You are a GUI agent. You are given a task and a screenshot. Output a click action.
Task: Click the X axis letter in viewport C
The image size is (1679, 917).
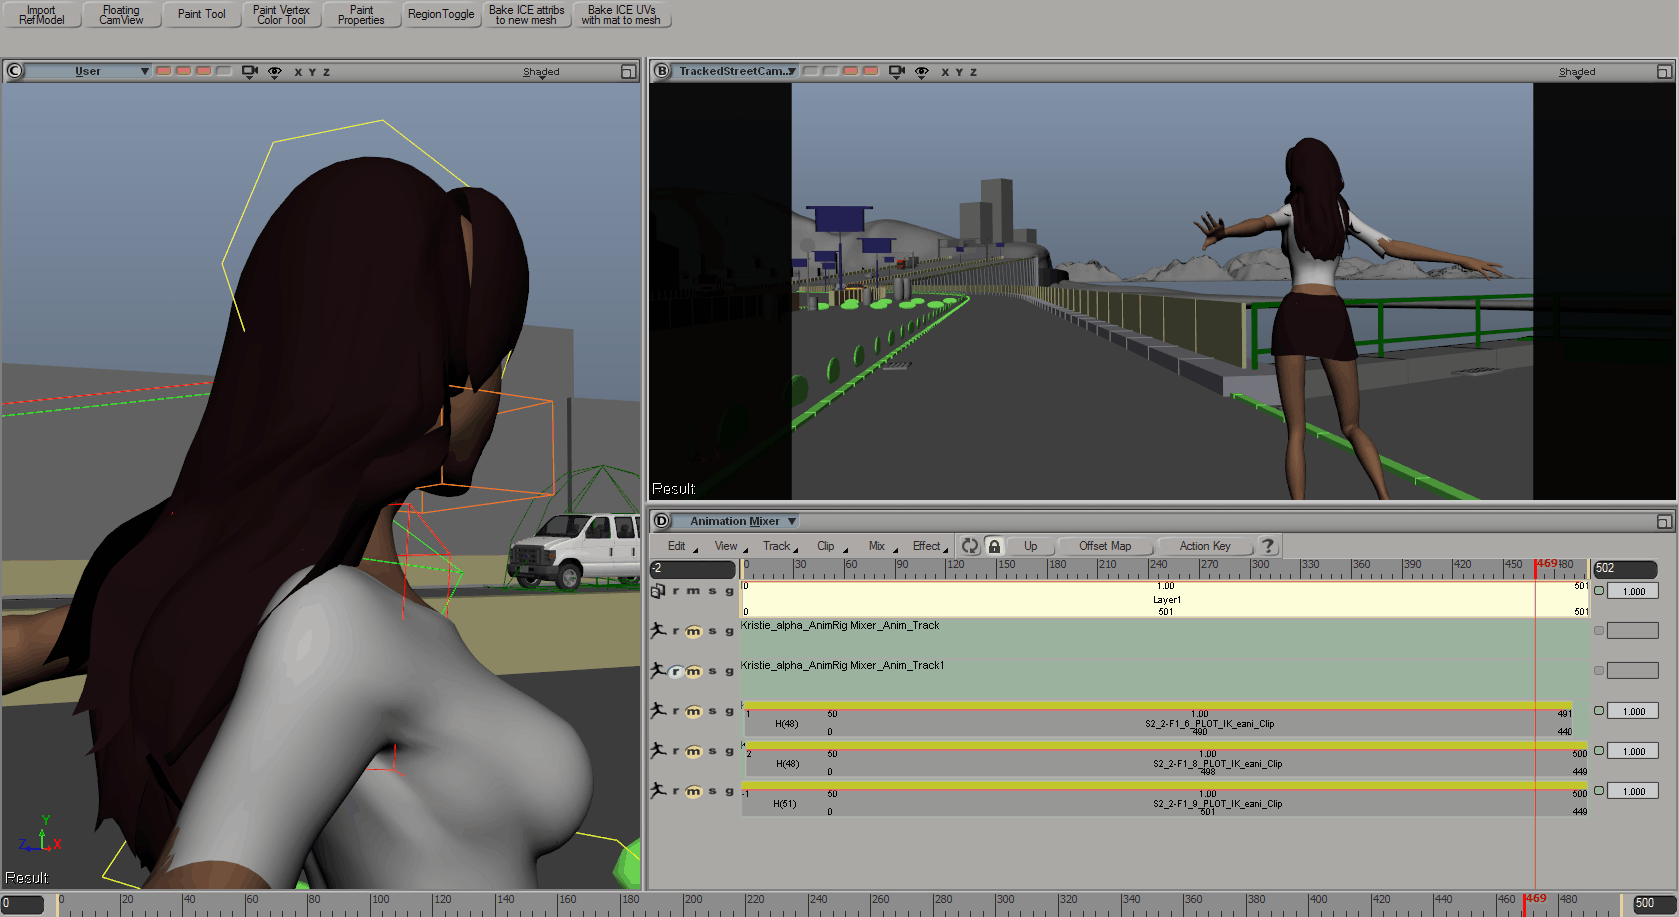(x=298, y=72)
